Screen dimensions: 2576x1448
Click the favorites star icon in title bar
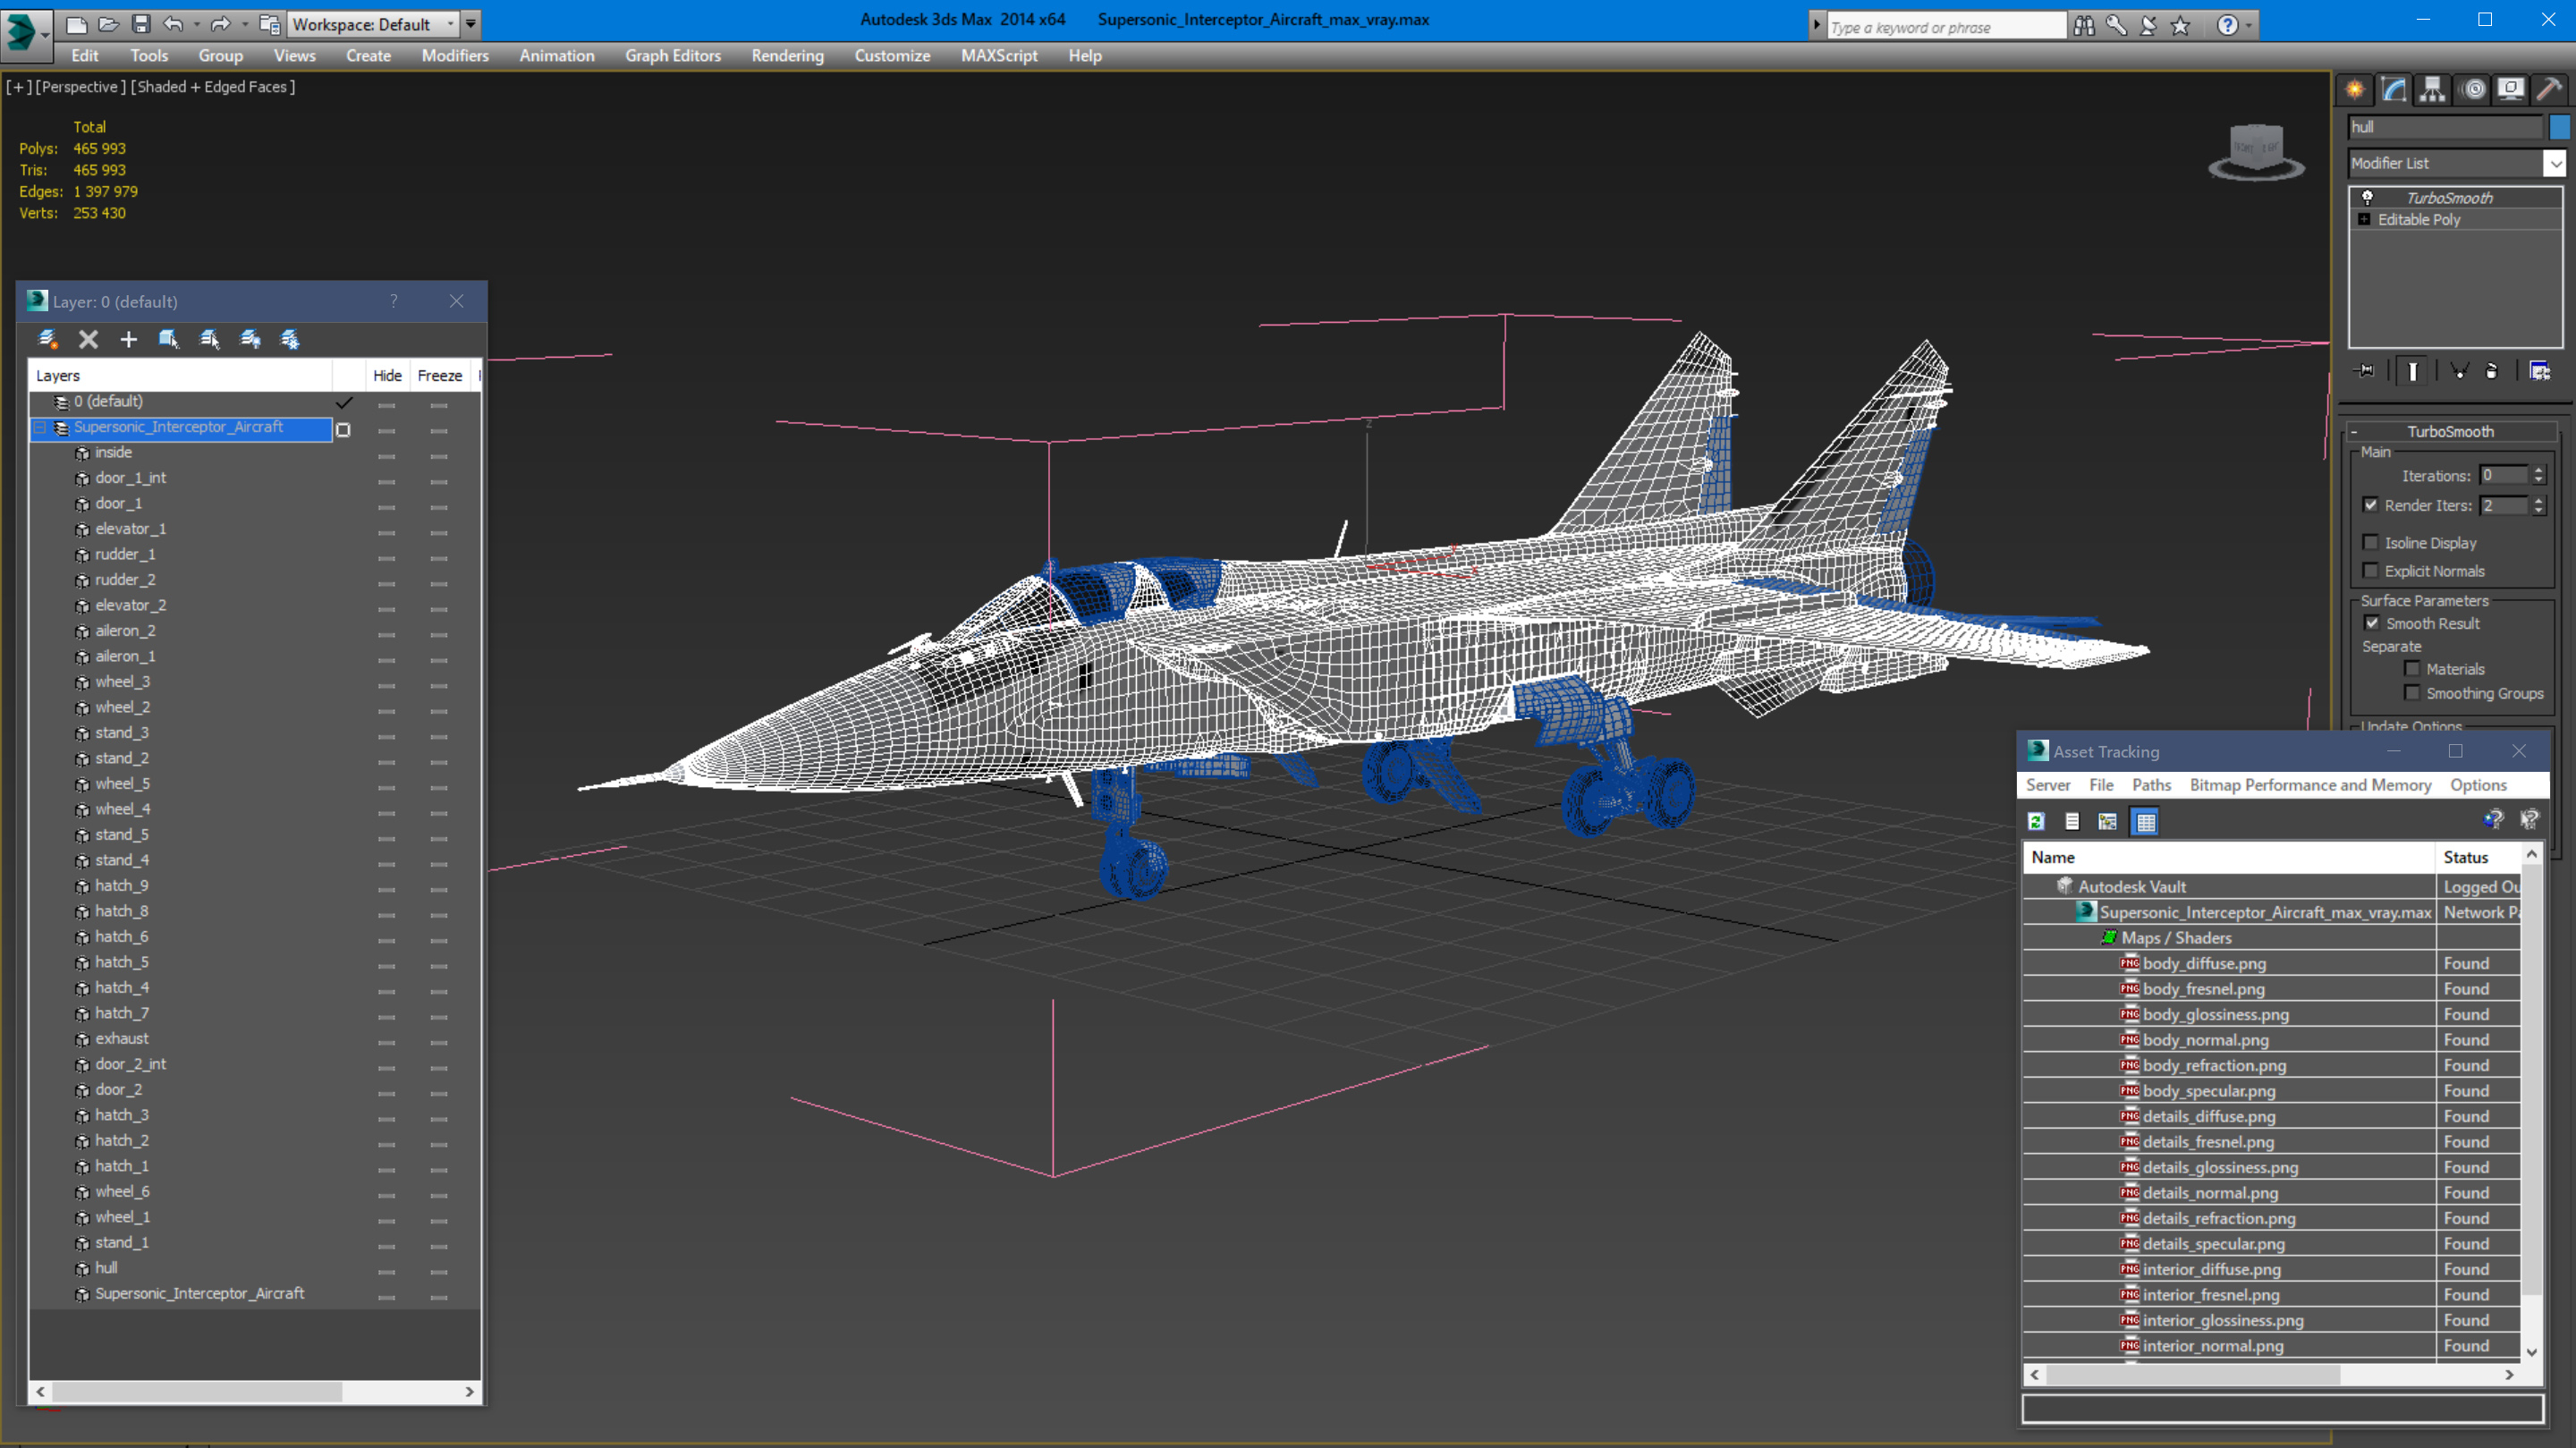click(2181, 26)
